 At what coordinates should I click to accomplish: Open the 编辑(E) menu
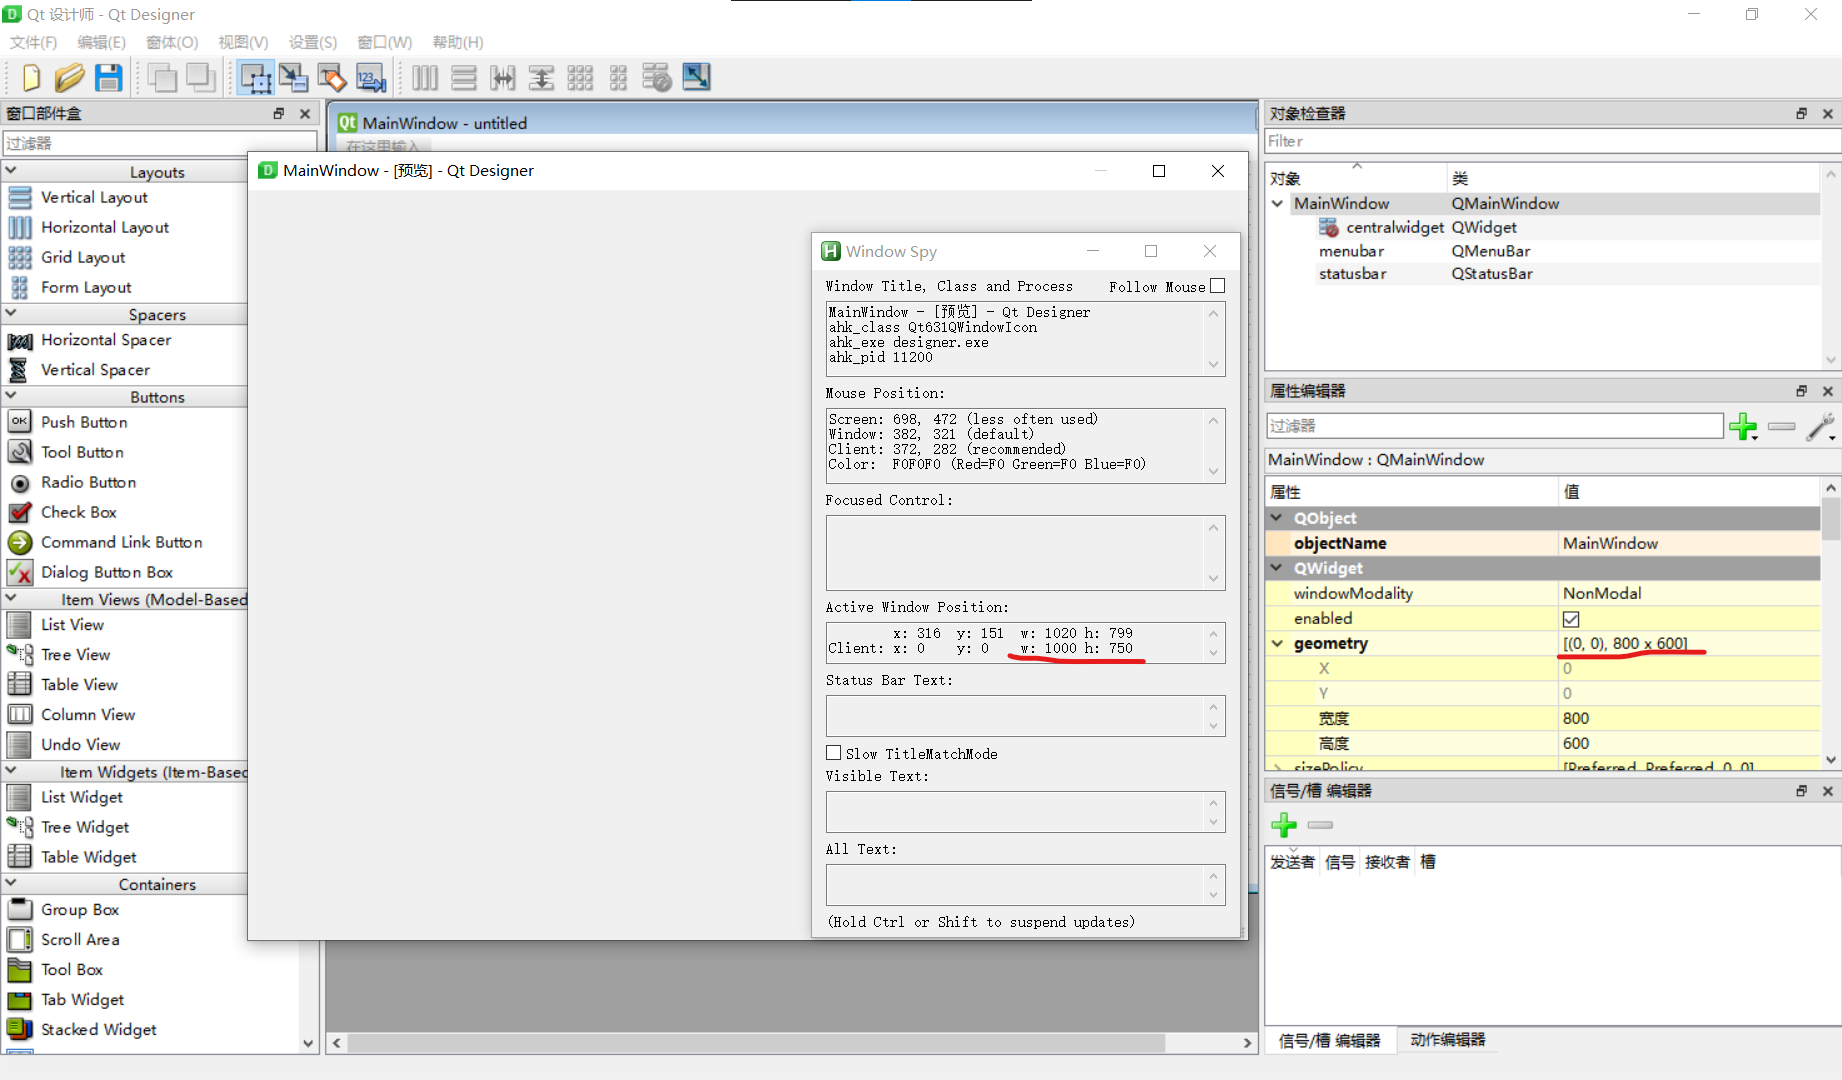tap(101, 42)
